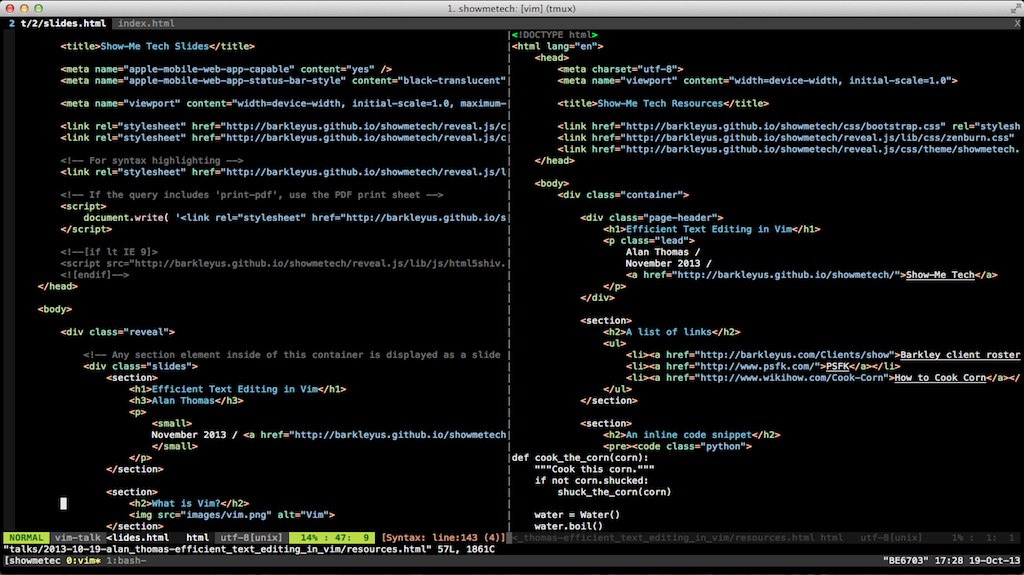Click the An inline code snippet heading line
Image resolution: width=1024 pixels, height=575 pixels.
tap(692, 435)
